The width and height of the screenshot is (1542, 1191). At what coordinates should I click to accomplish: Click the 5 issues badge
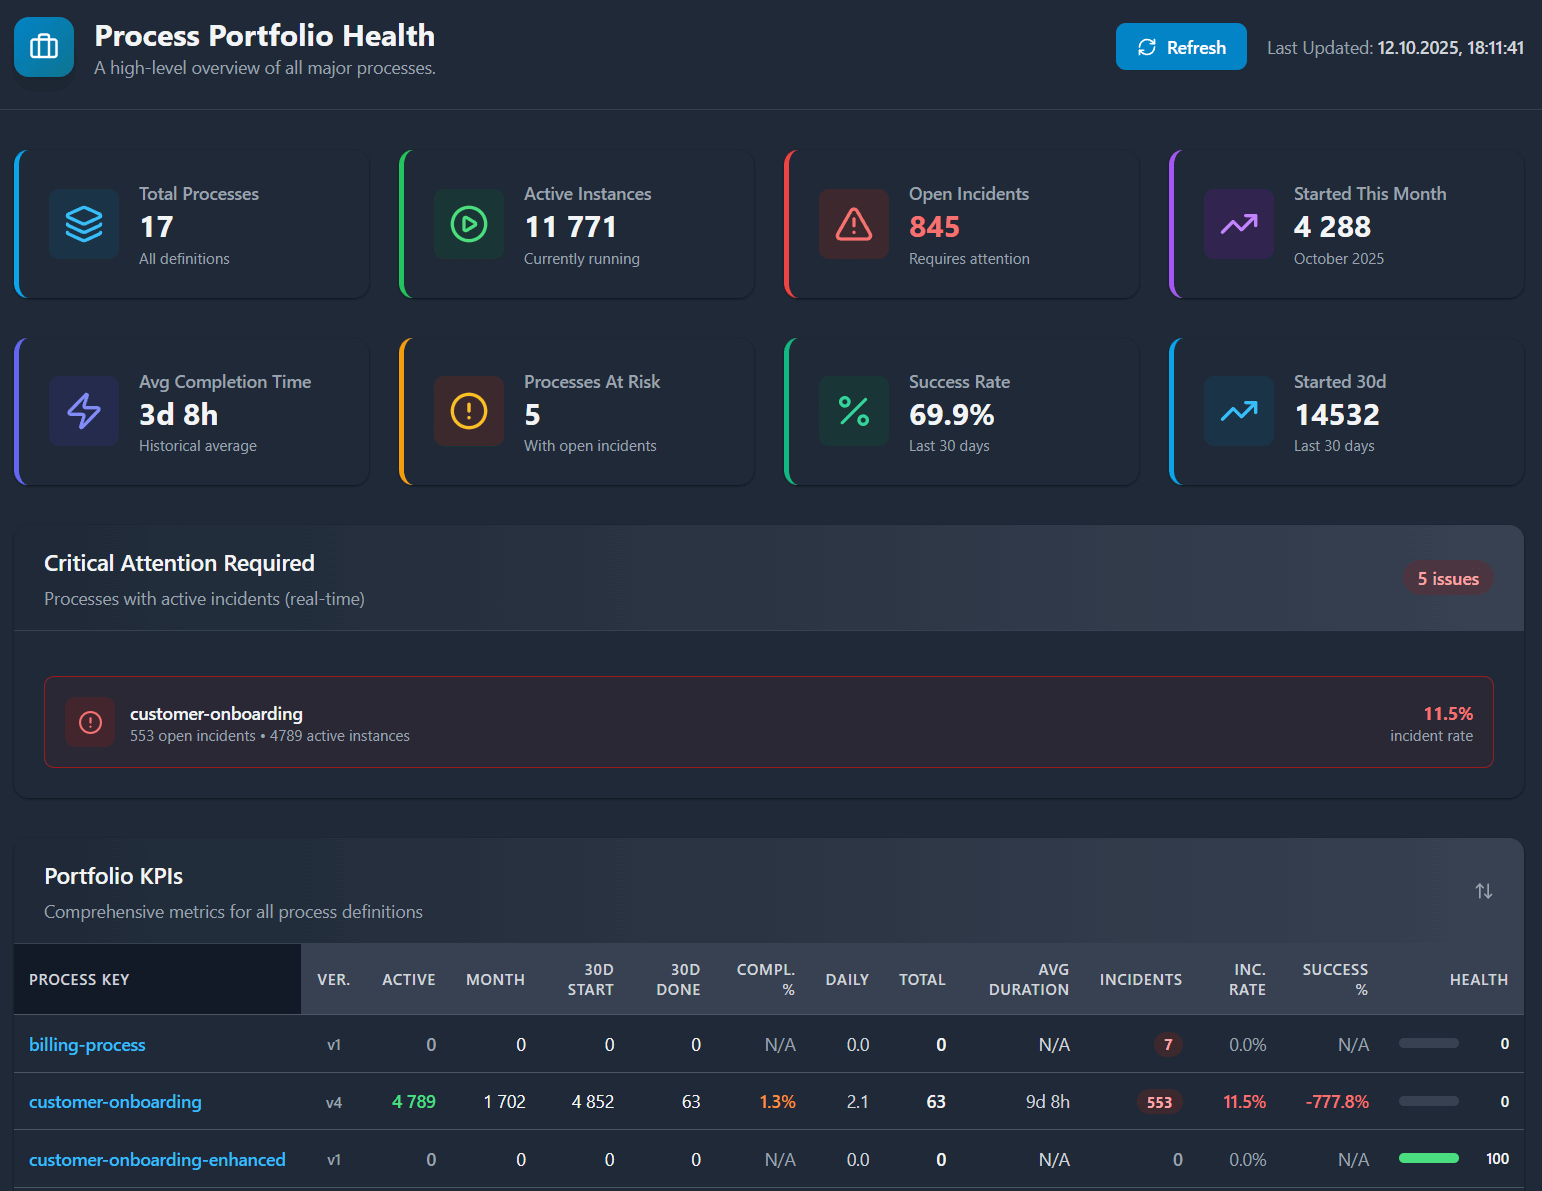pos(1448,578)
